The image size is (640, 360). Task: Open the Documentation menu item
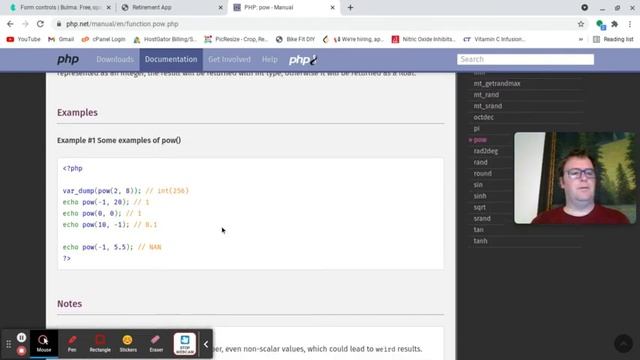pos(171,60)
